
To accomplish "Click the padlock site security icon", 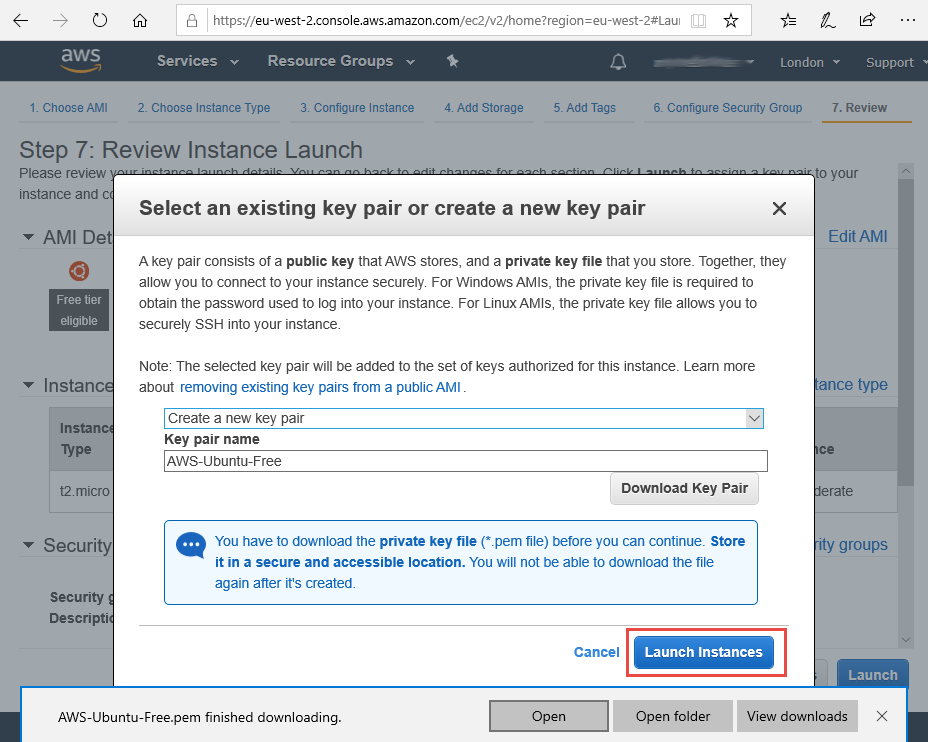I will coord(192,21).
